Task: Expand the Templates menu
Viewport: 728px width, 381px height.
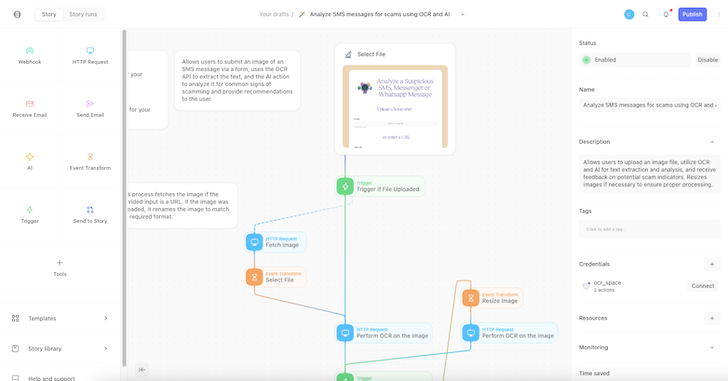Action: click(x=106, y=318)
